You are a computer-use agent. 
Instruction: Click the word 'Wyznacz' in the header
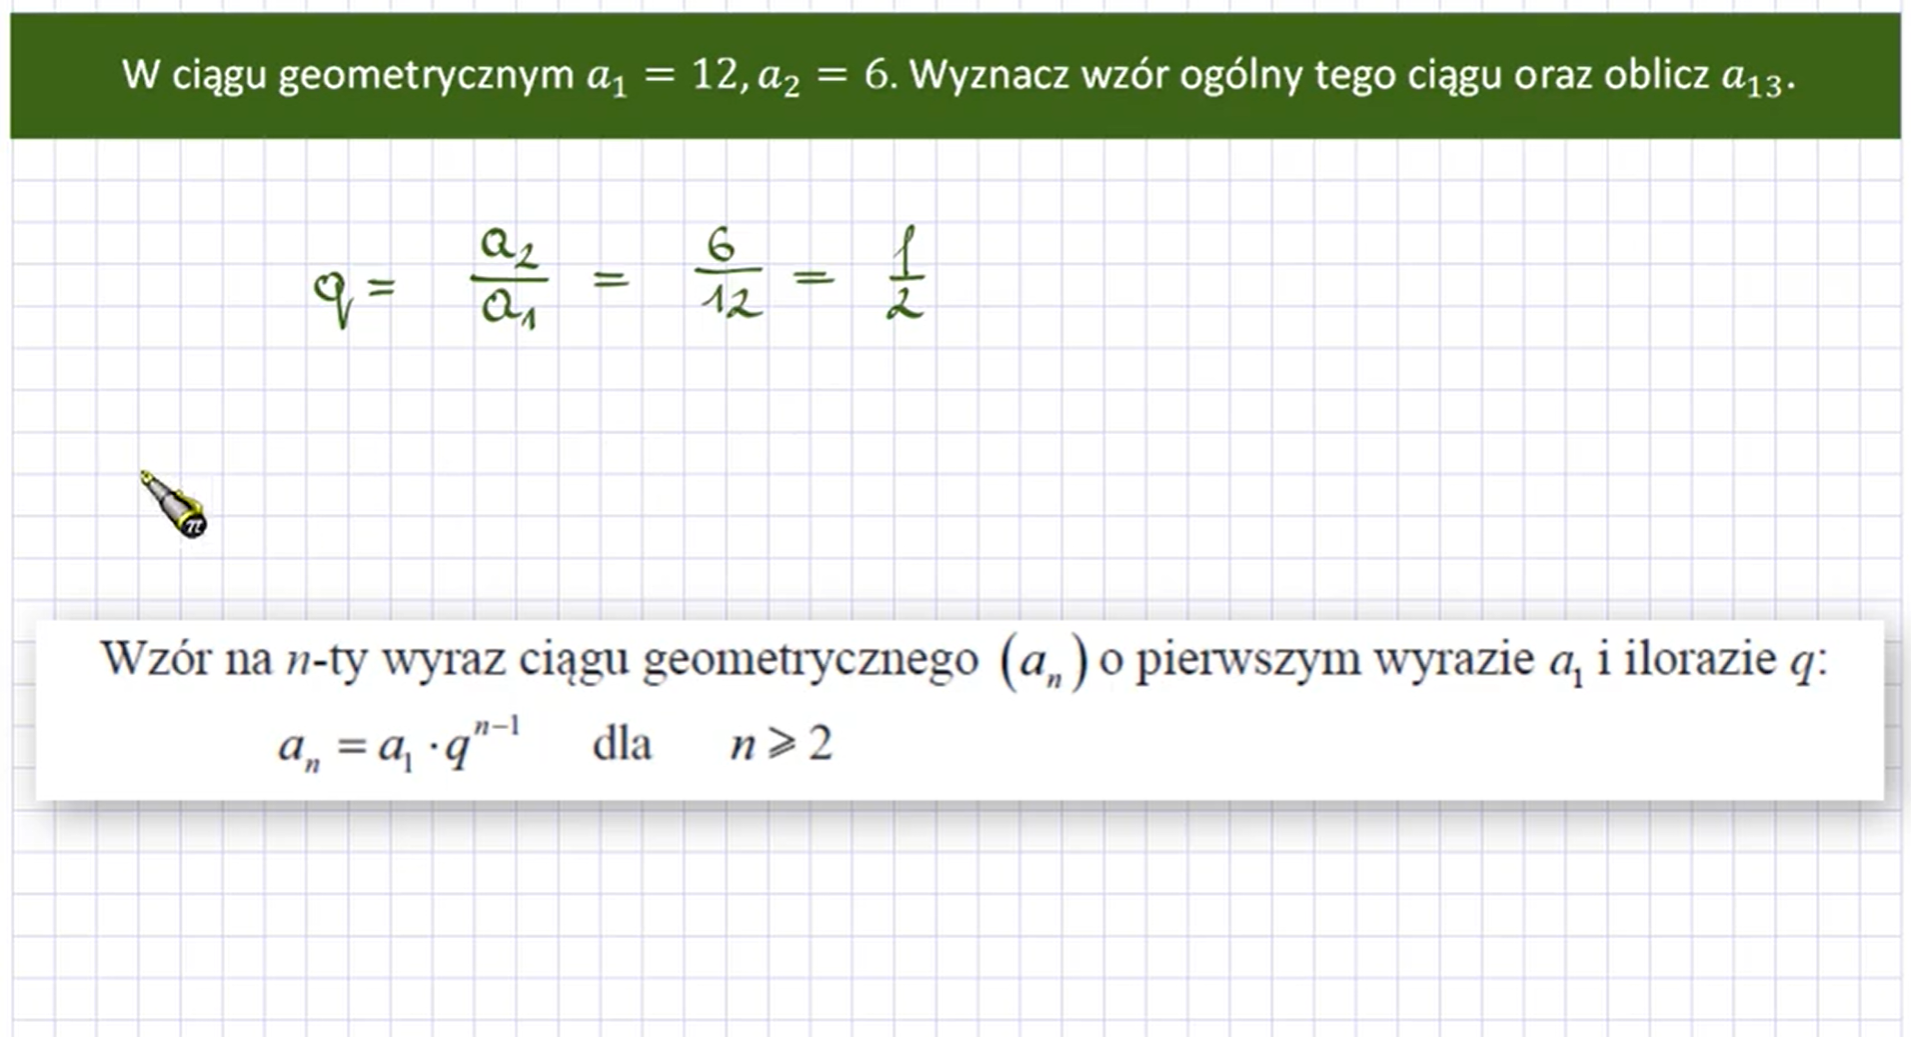tap(989, 76)
